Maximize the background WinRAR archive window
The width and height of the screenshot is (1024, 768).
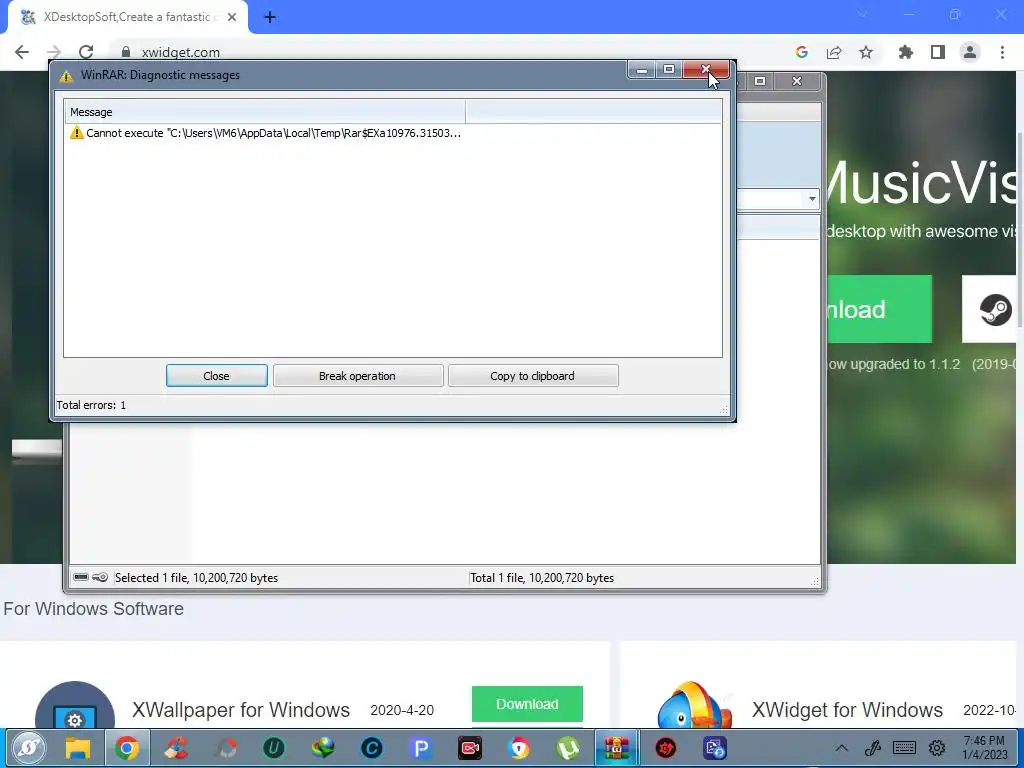pos(760,81)
